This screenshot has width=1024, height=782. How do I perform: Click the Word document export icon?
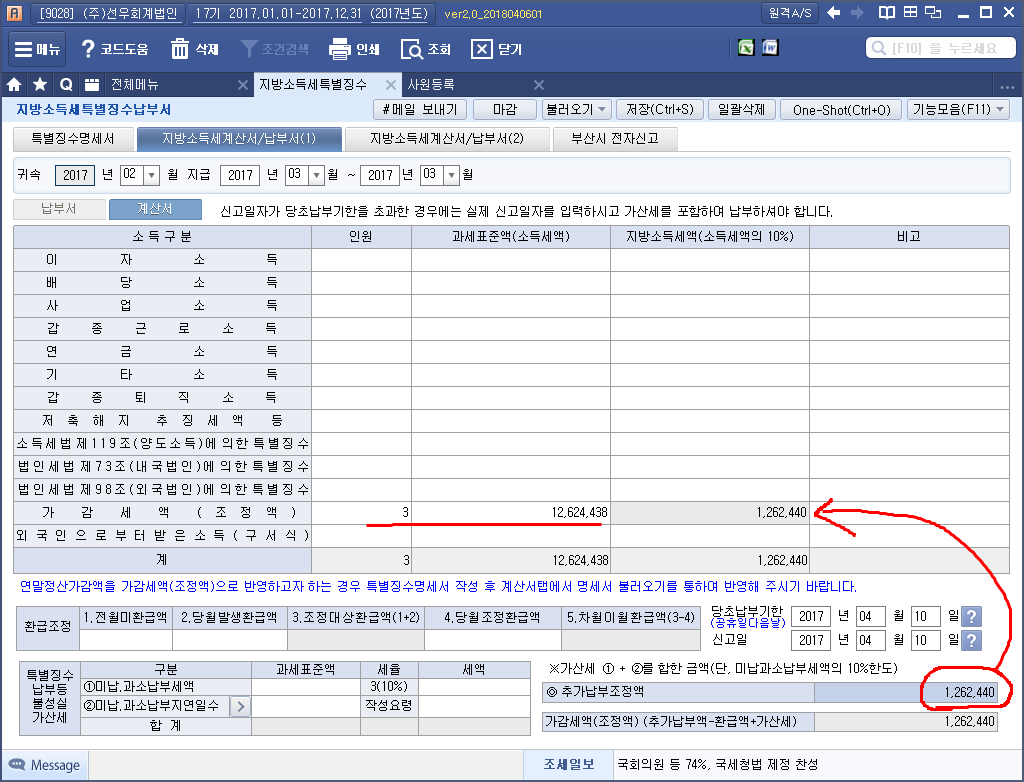point(770,48)
